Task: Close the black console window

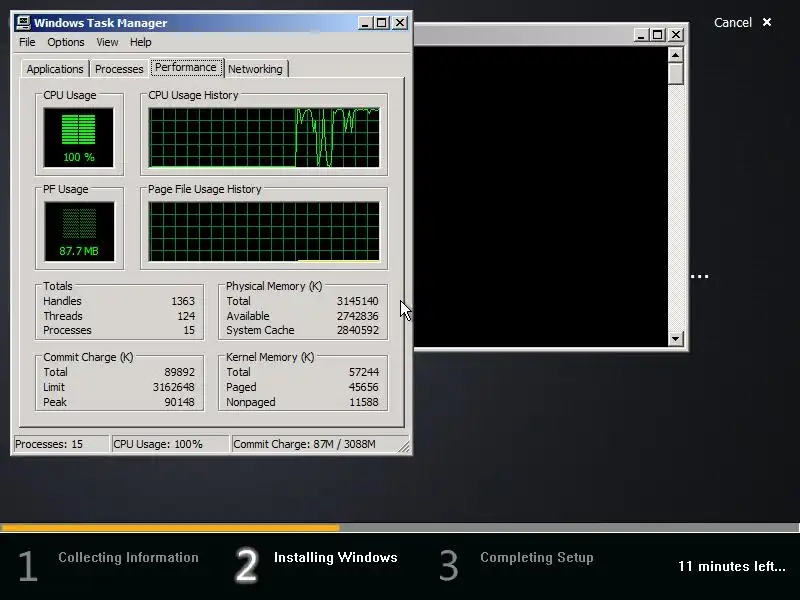Action: click(676, 35)
